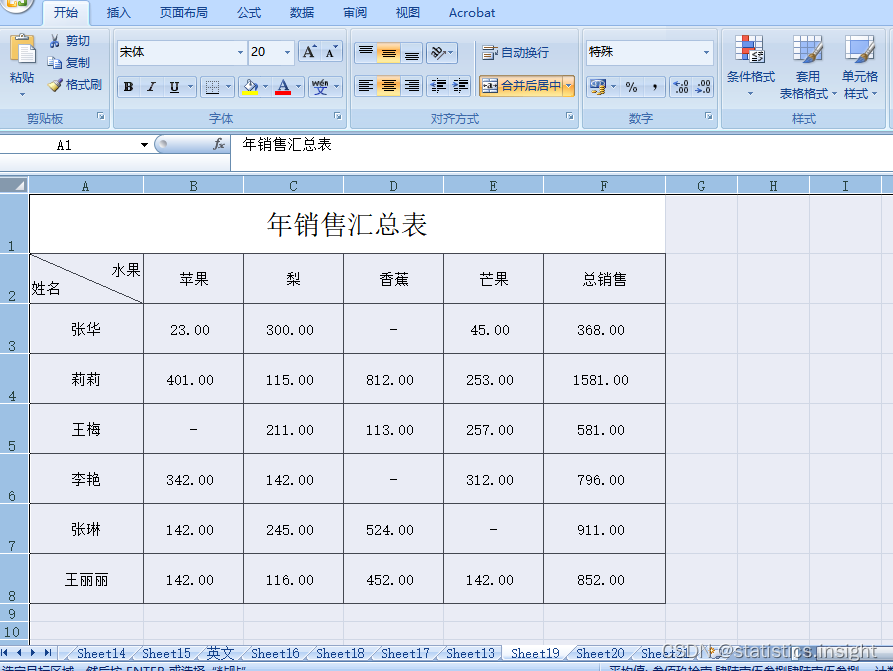Align text right
This screenshot has height=671, width=893.
[411, 86]
